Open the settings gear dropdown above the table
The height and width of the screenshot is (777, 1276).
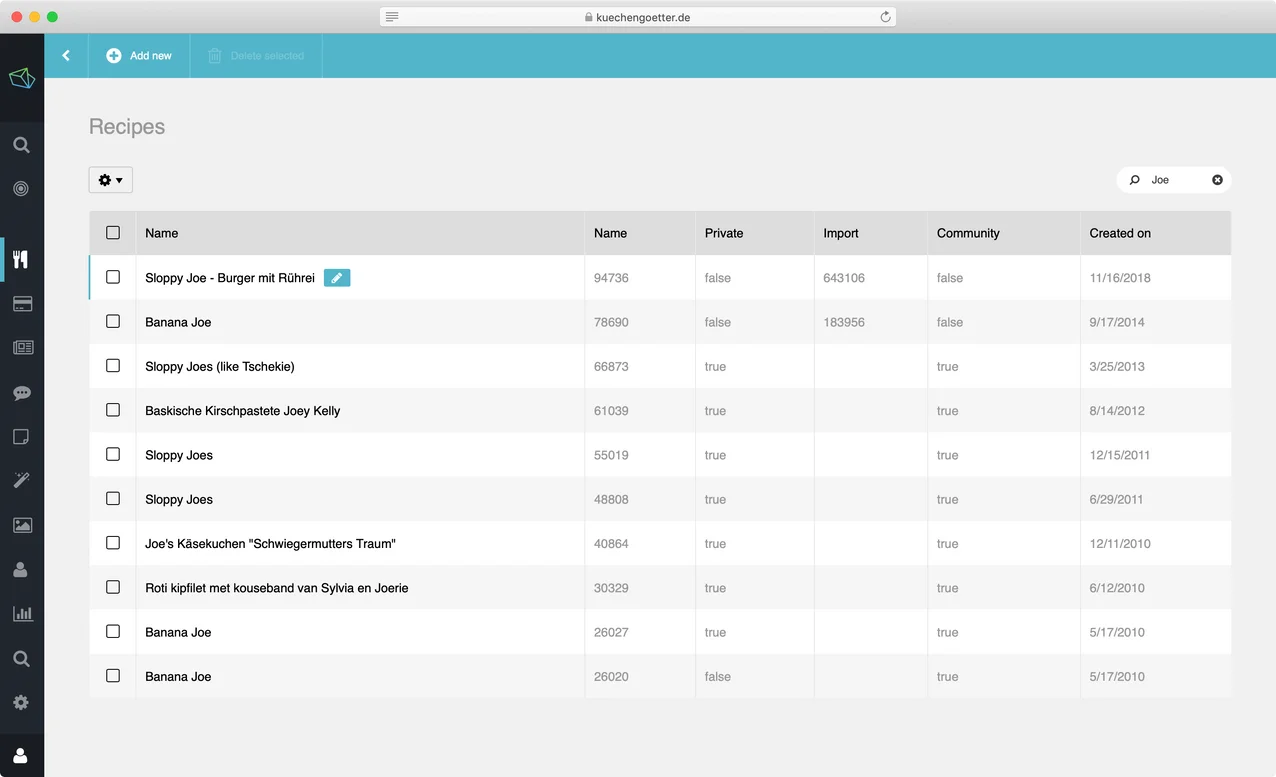tap(110, 179)
